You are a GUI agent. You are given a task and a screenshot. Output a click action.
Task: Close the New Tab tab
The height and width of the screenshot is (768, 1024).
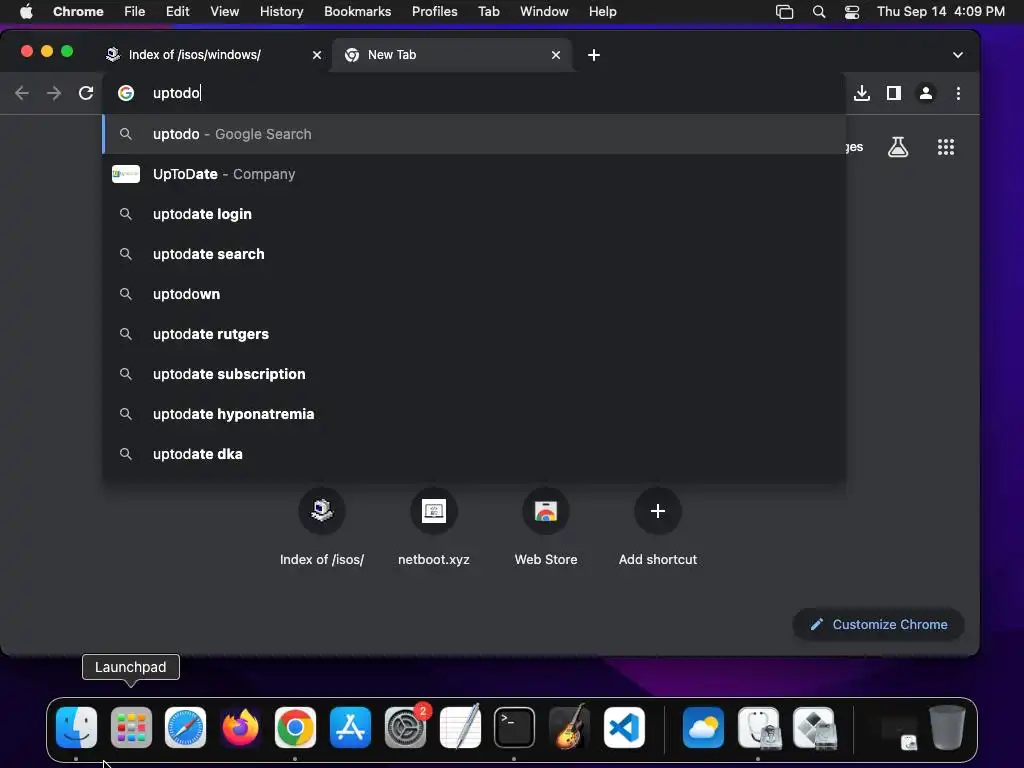[556, 55]
